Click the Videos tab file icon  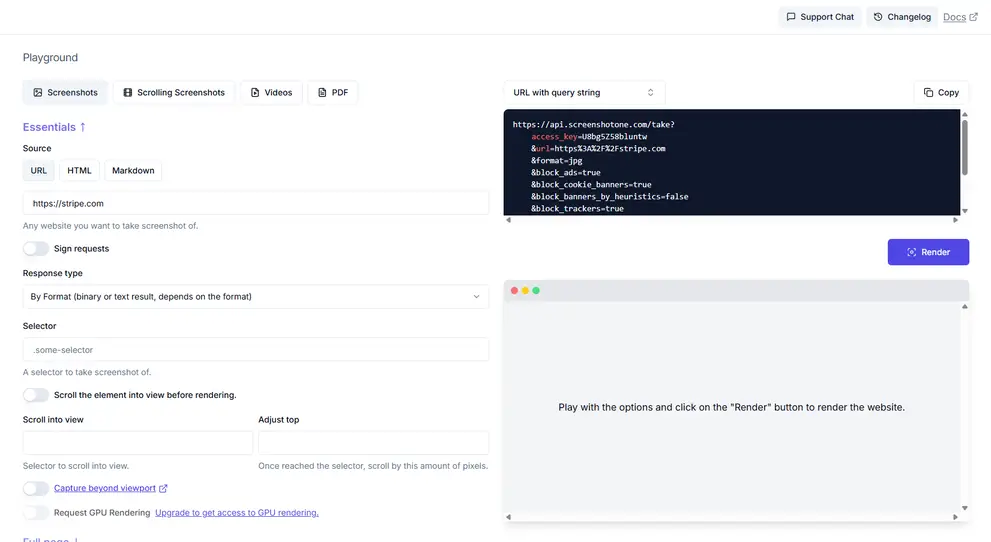255,93
